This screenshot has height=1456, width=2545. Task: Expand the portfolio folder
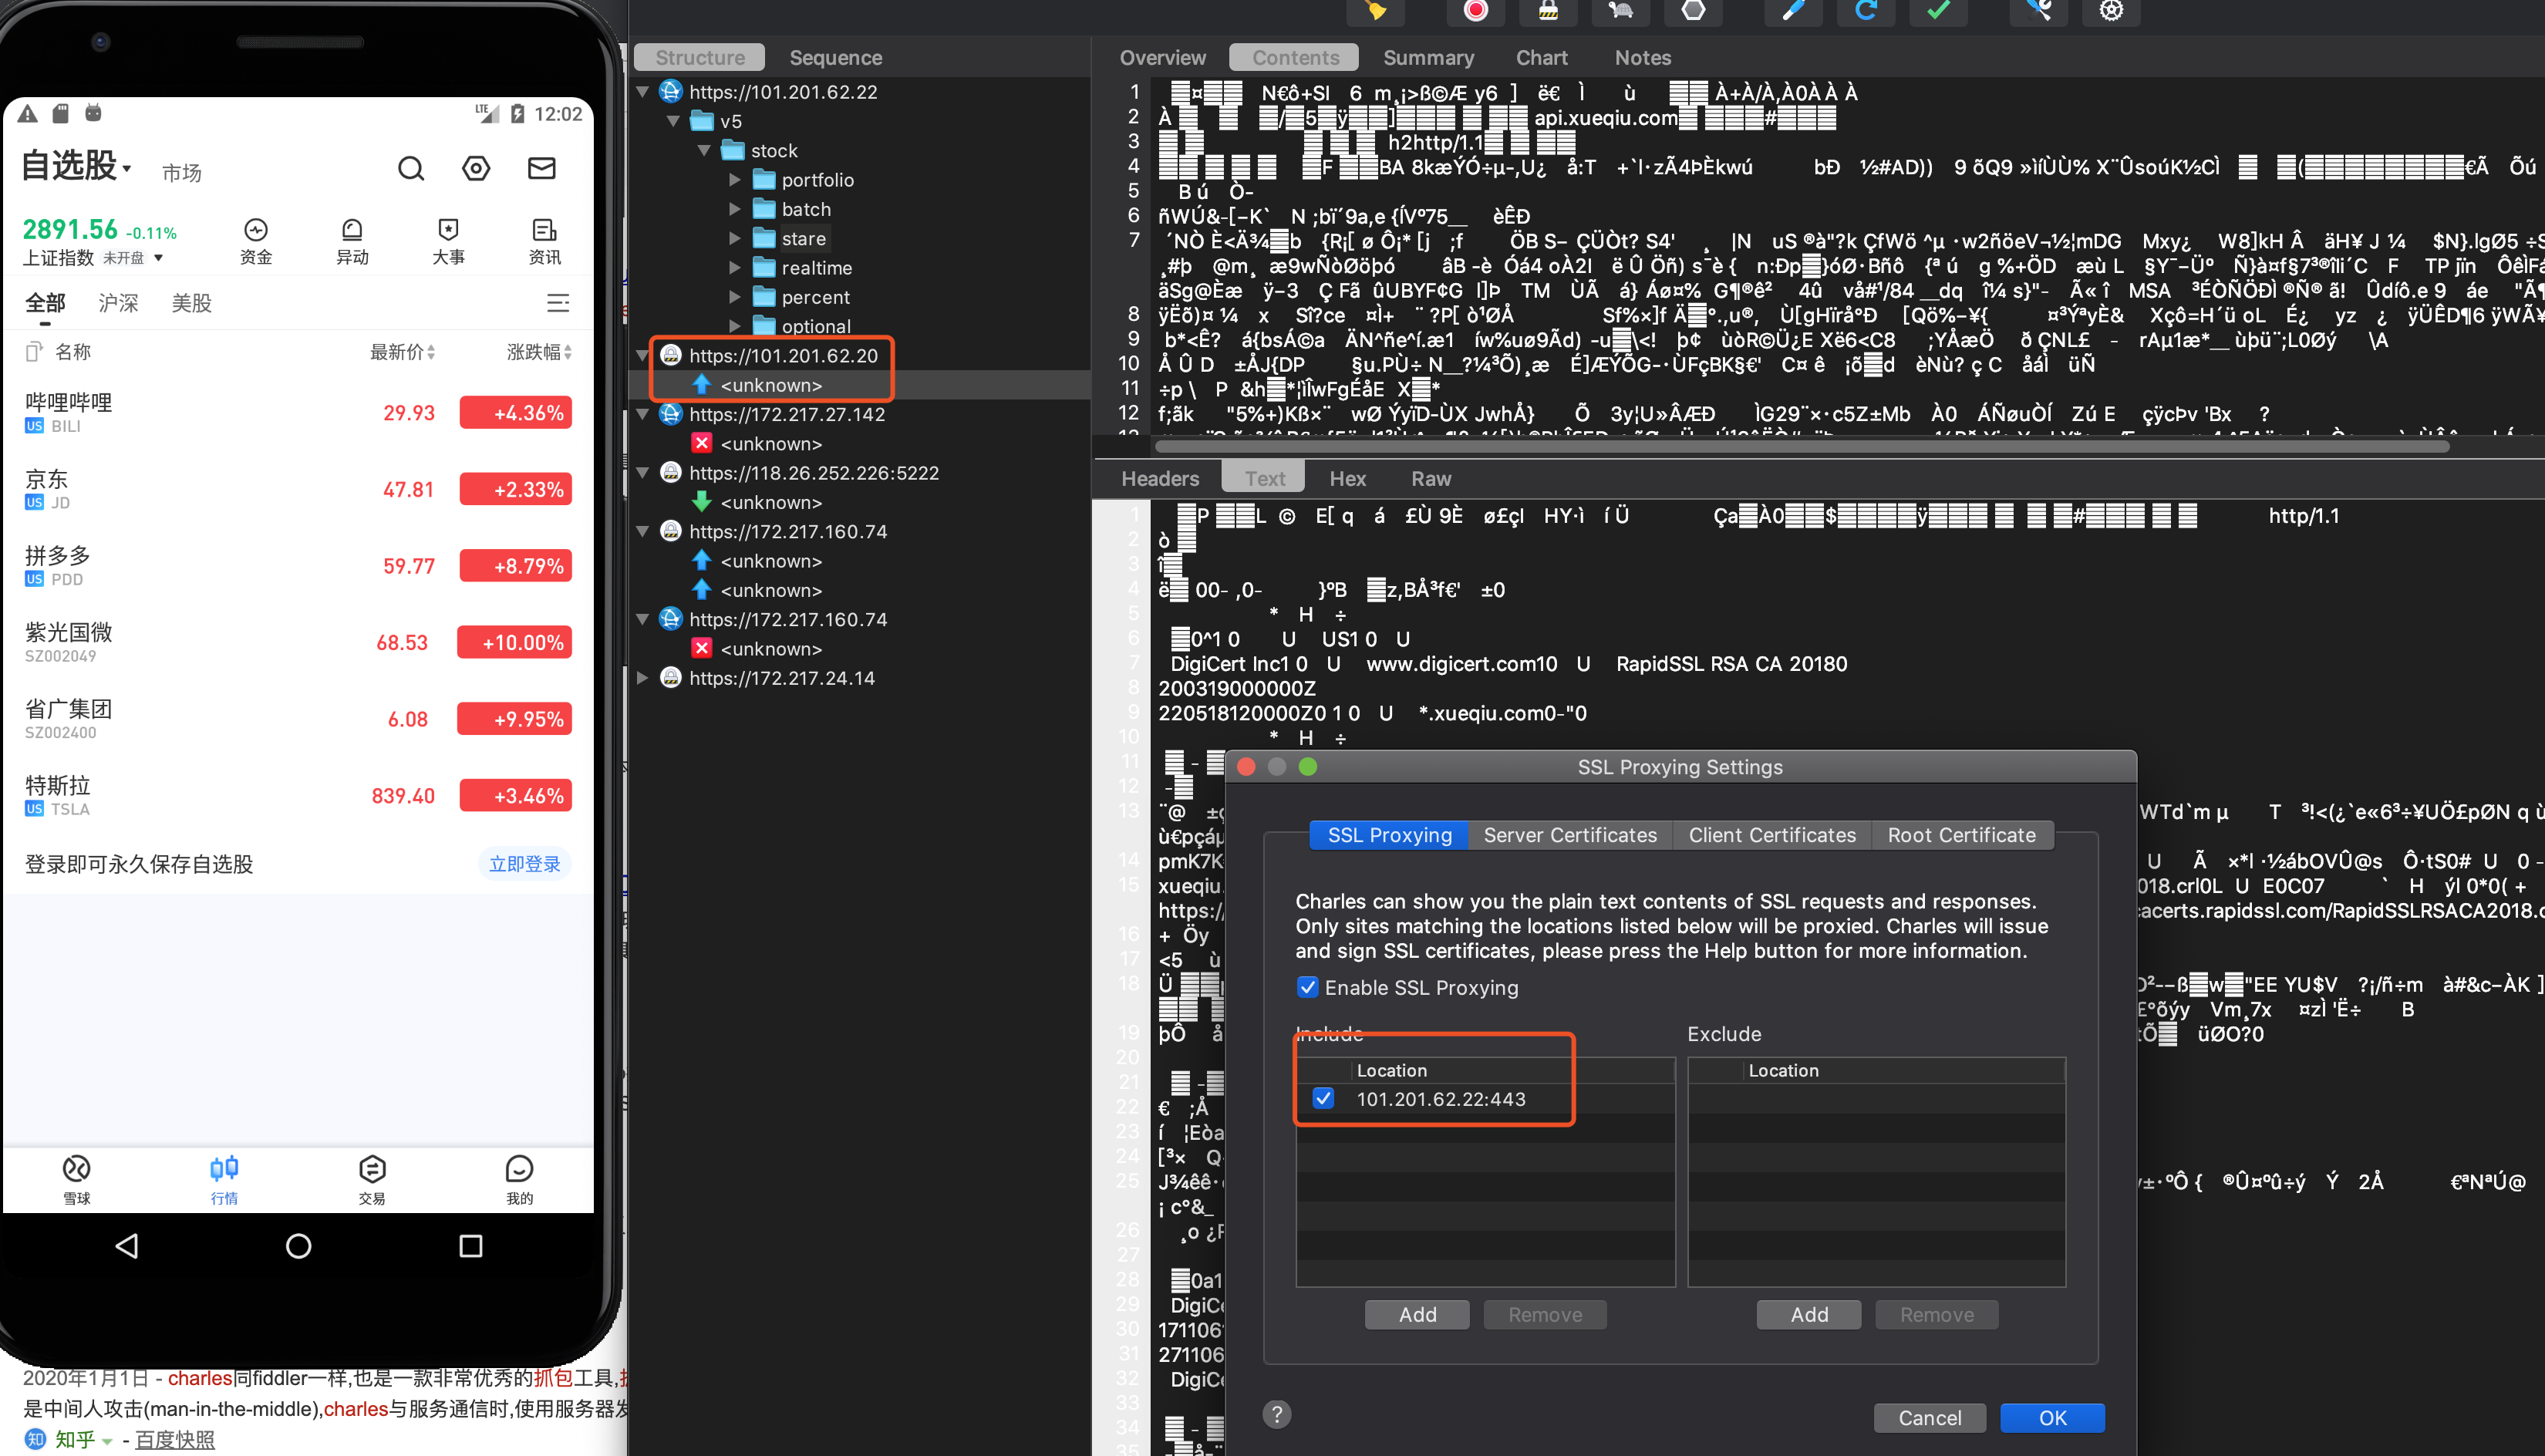tap(735, 180)
